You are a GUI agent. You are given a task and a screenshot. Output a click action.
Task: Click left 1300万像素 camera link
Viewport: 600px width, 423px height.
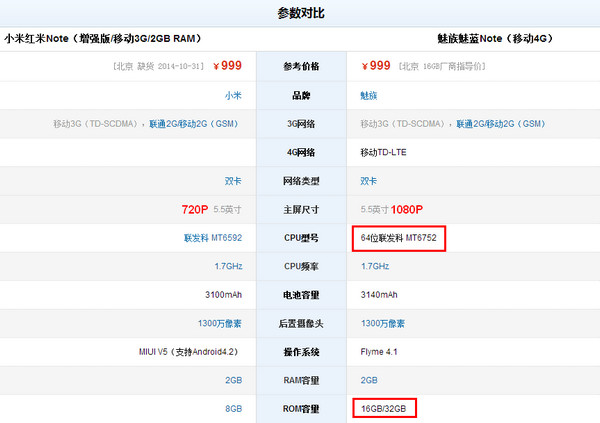coord(220,323)
